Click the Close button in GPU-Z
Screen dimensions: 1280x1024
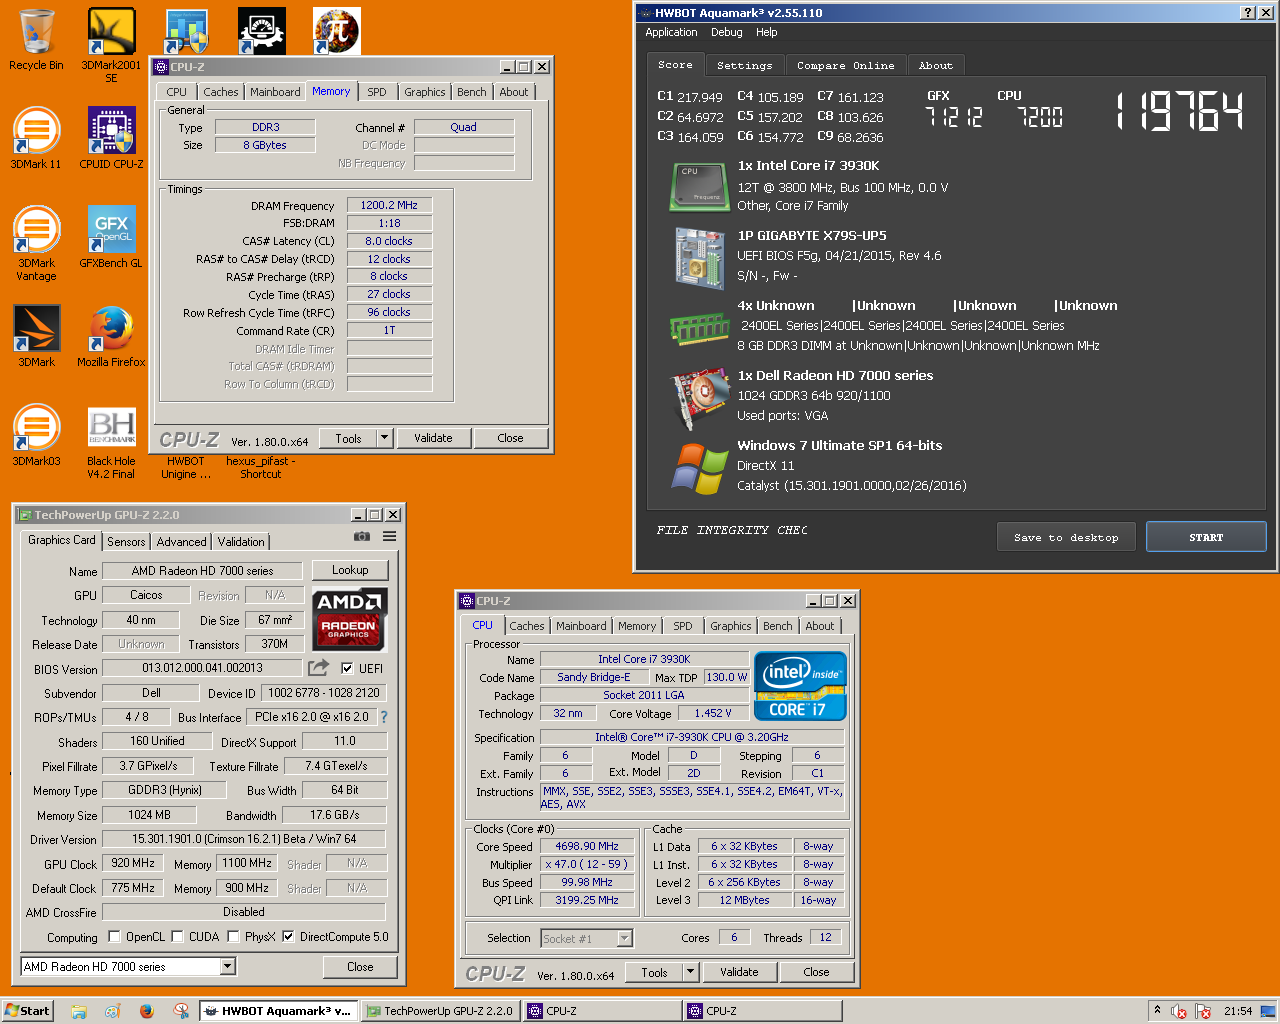click(360, 967)
